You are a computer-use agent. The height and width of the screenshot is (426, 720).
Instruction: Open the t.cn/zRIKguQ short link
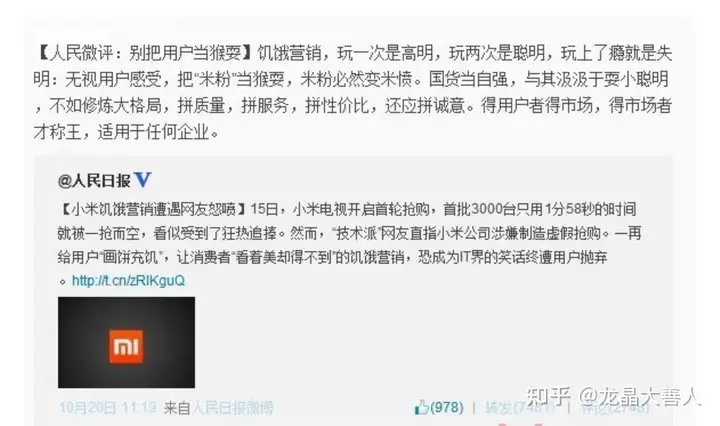pyautogui.click(x=128, y=280)
